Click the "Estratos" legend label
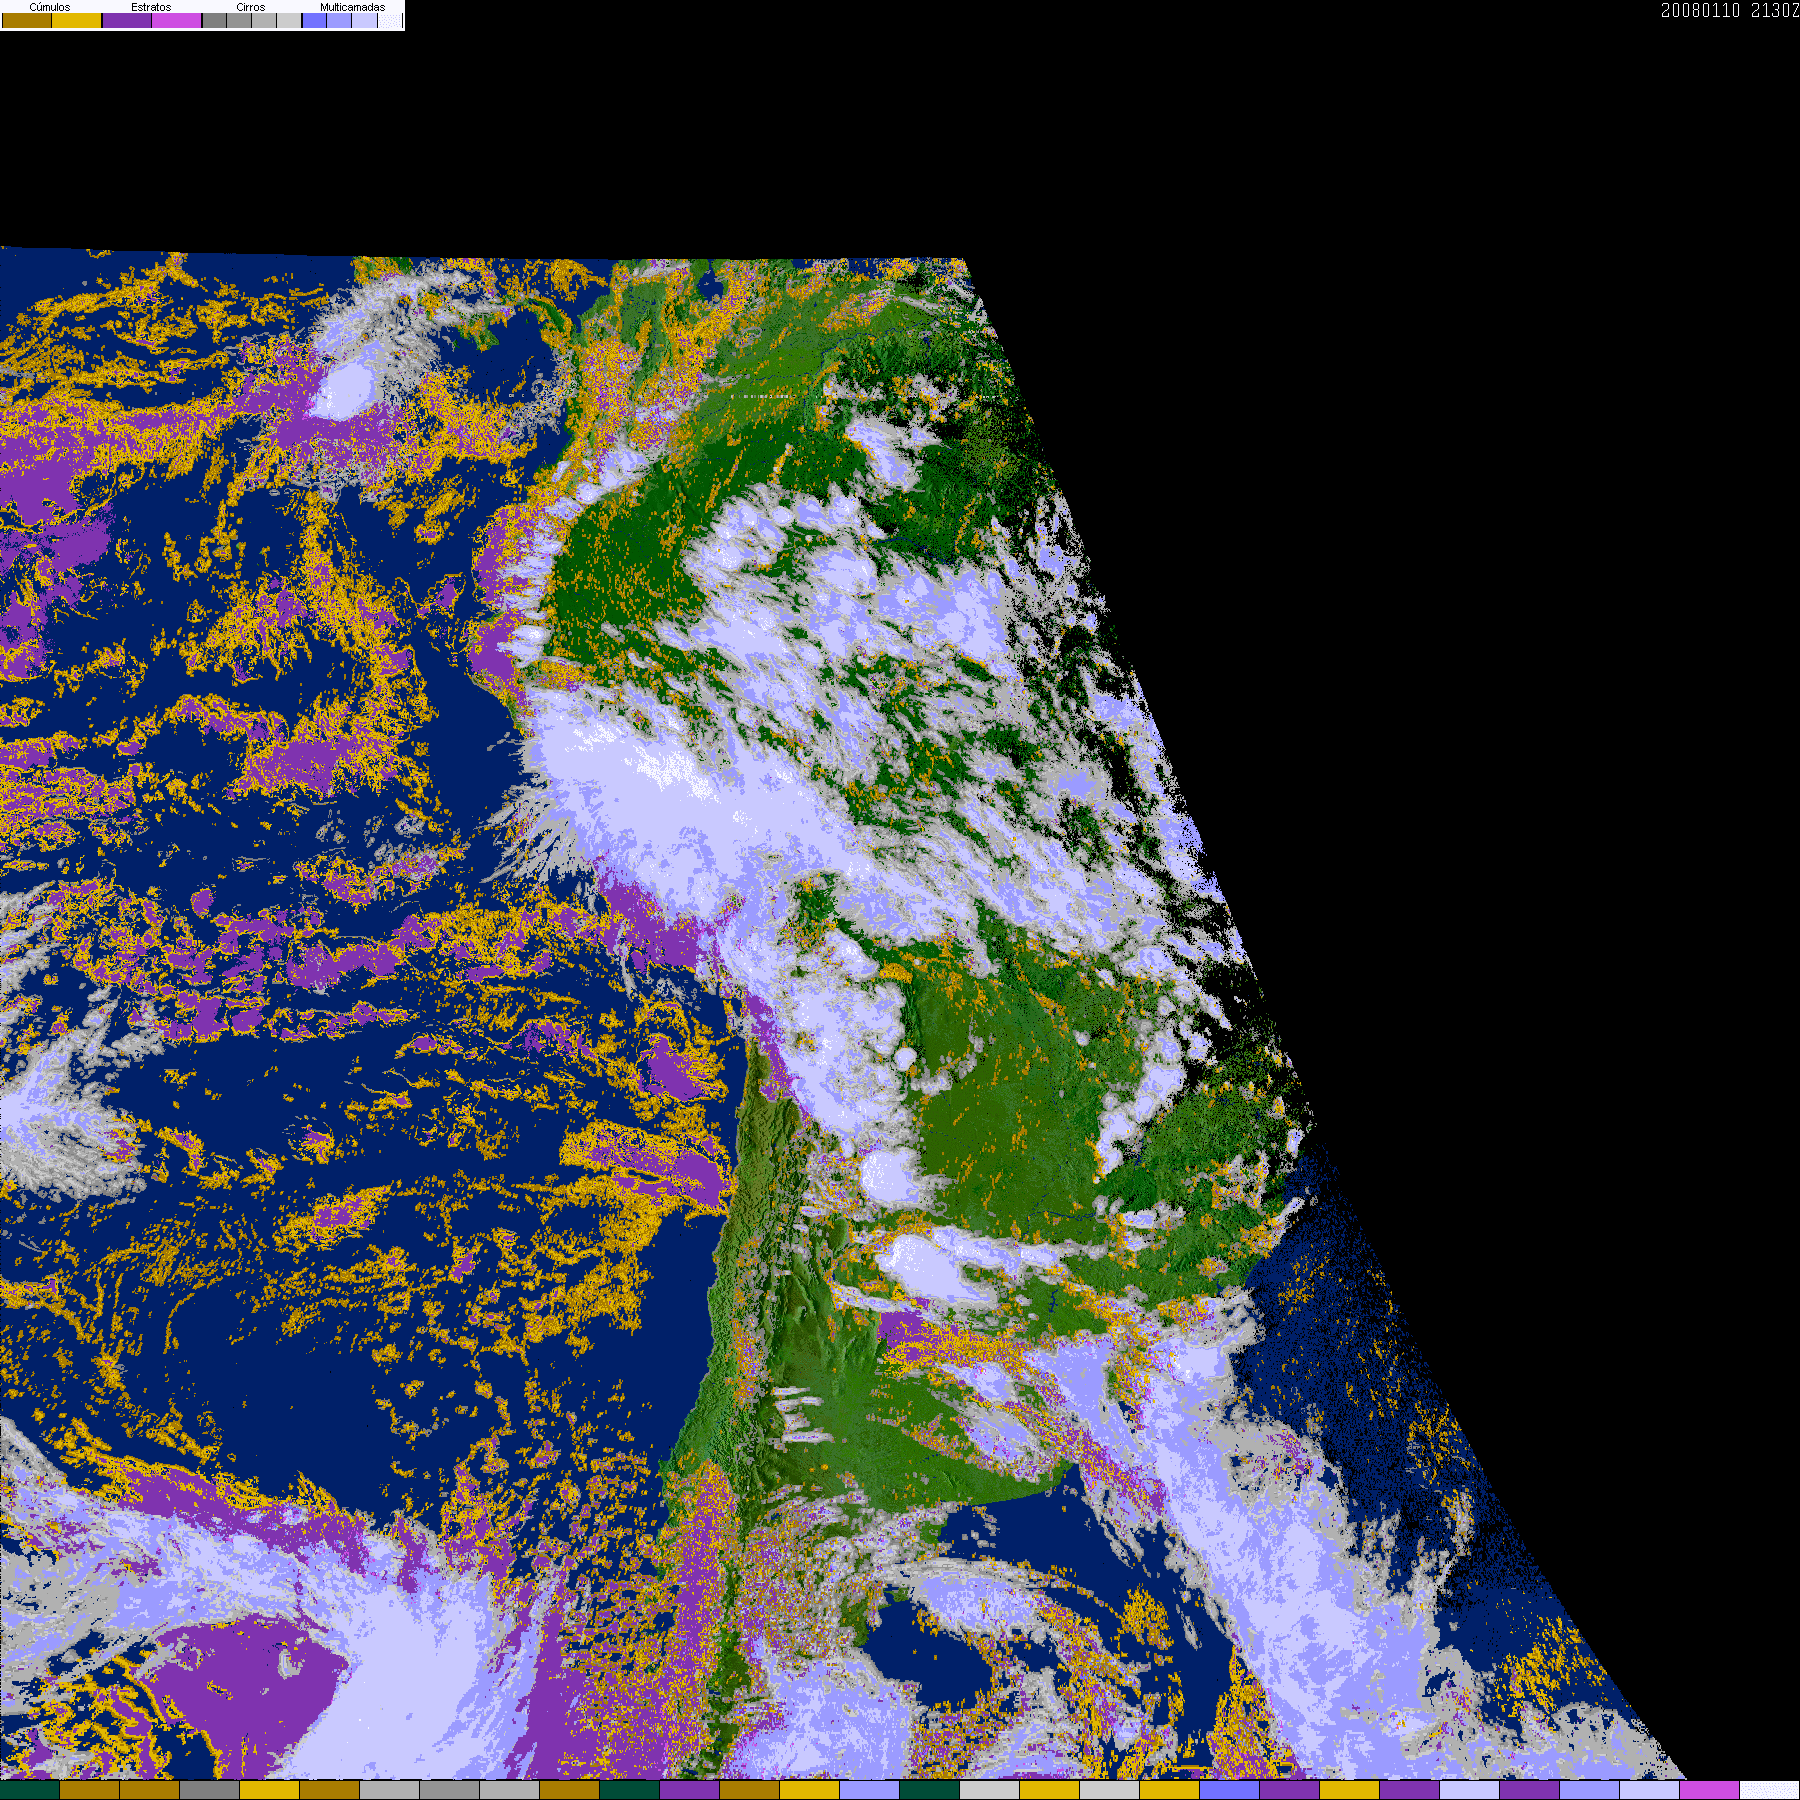The height and width of the screenshot is (1800, 1800). pyautogui.click(x=151, y=7)
